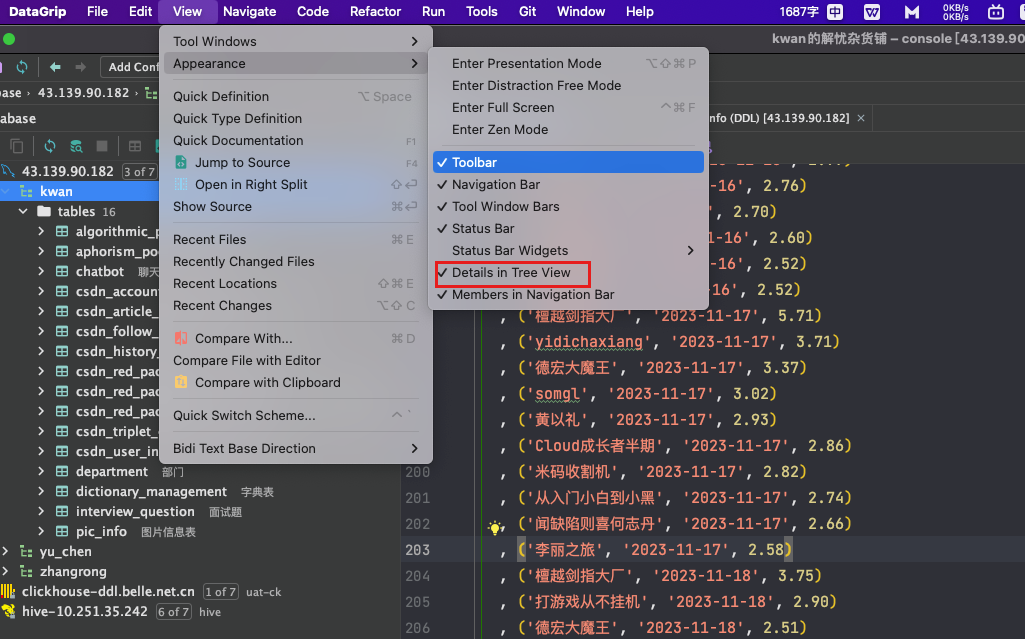Uncheck the Toolbar option

pos(568,162)
